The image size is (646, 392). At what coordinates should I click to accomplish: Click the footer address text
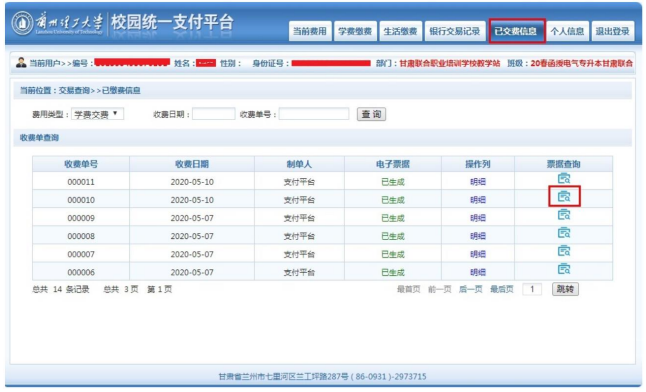pos(323,376)
